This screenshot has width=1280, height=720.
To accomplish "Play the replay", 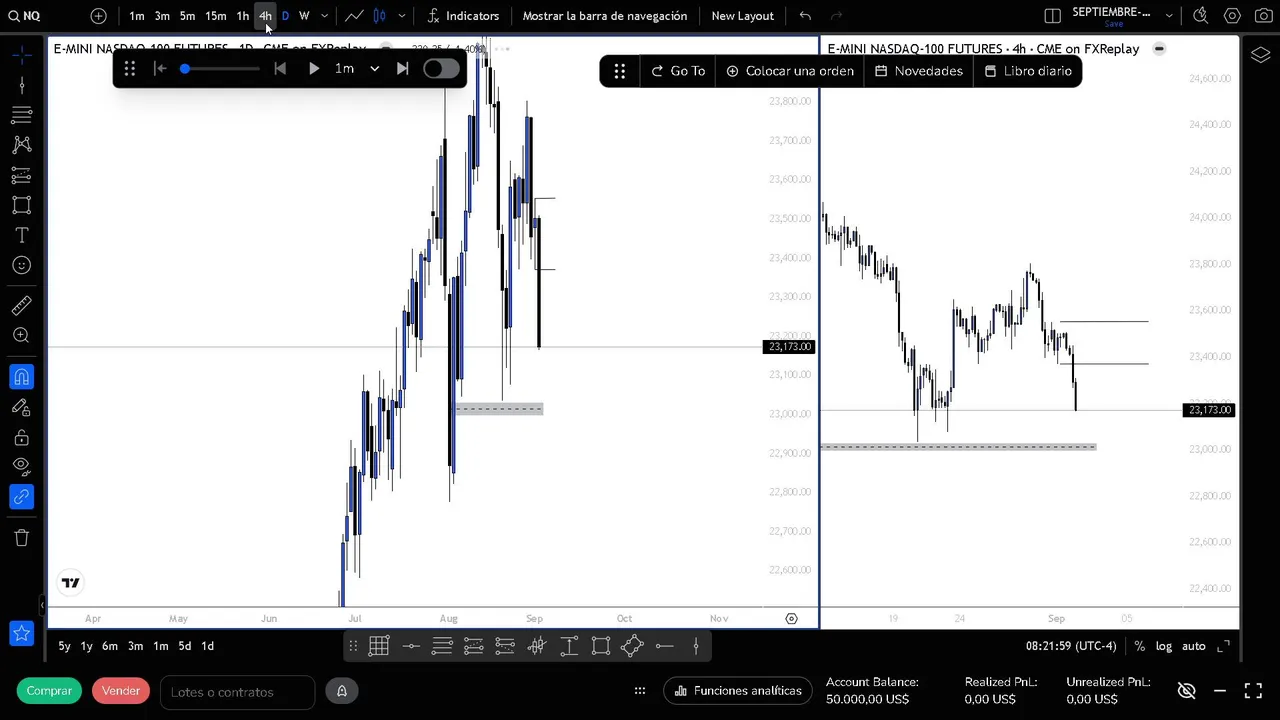I will coord(313,69).
